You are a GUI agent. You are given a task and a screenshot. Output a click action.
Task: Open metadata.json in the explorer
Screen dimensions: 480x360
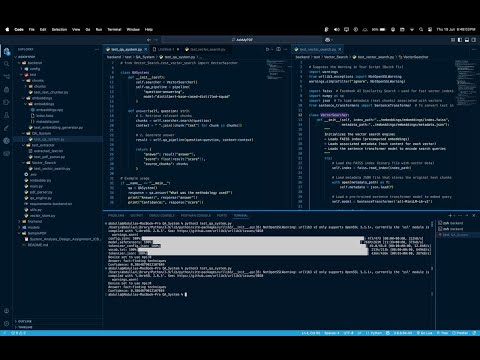(47, 122)
